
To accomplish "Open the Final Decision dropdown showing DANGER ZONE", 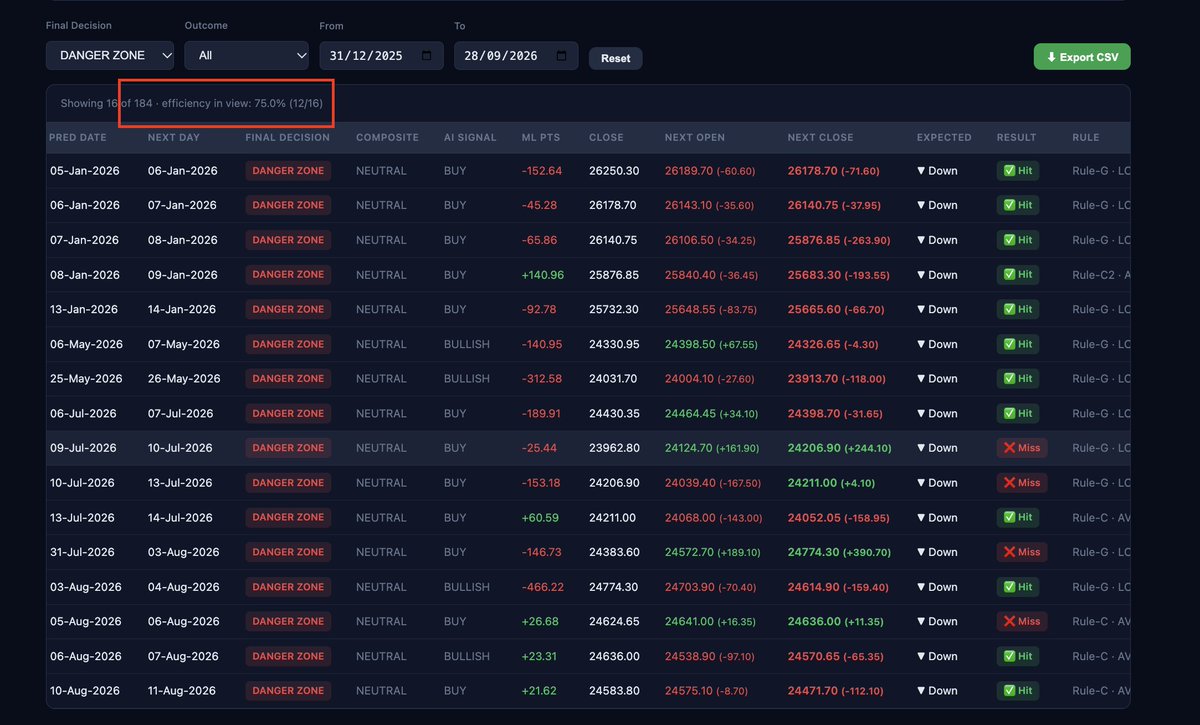I will 110,55.
